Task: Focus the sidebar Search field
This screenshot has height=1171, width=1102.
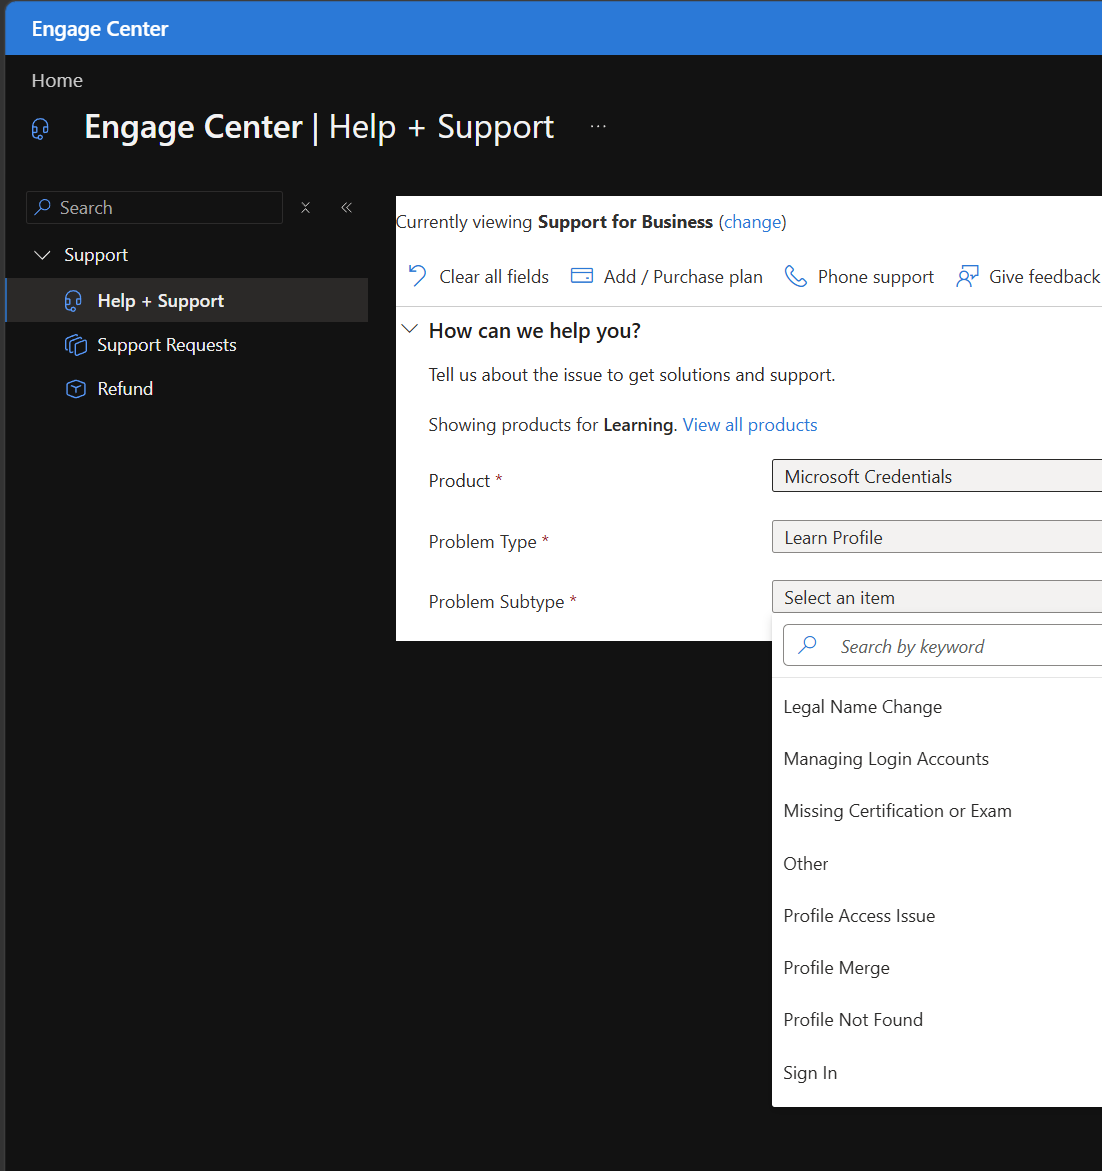Action: coord(155,208)
